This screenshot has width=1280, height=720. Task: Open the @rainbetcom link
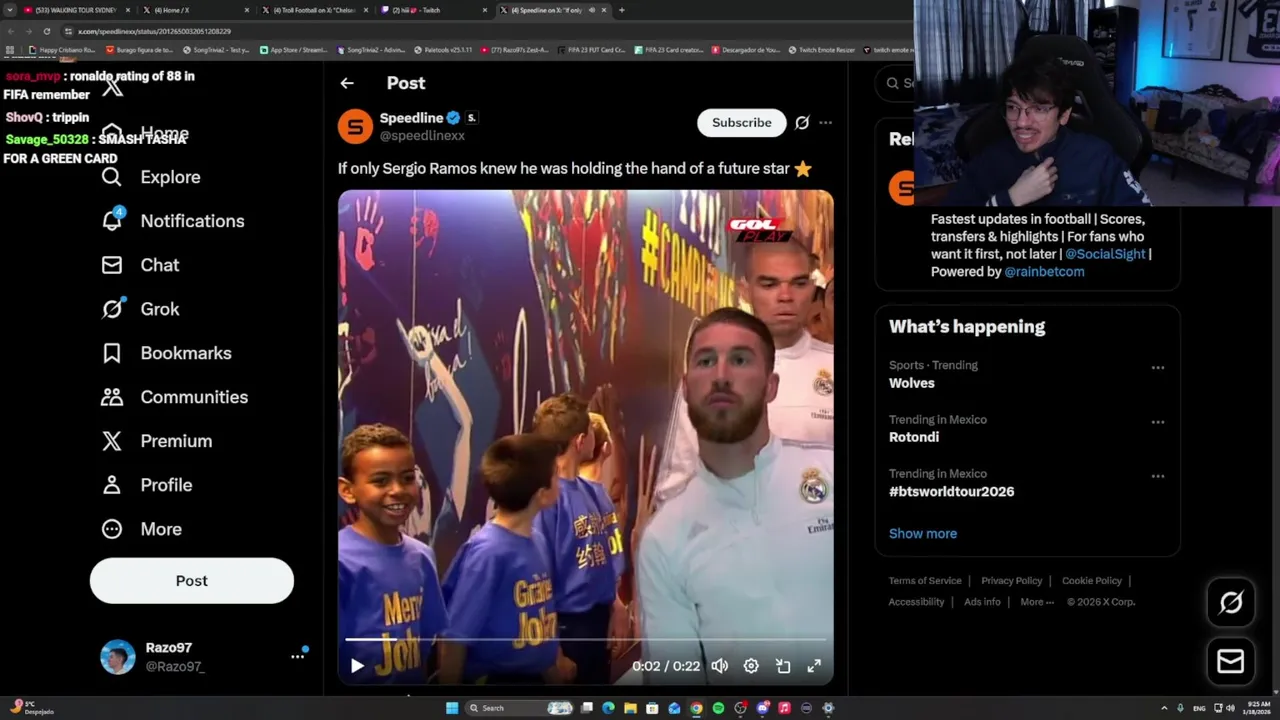point(1044,272)
